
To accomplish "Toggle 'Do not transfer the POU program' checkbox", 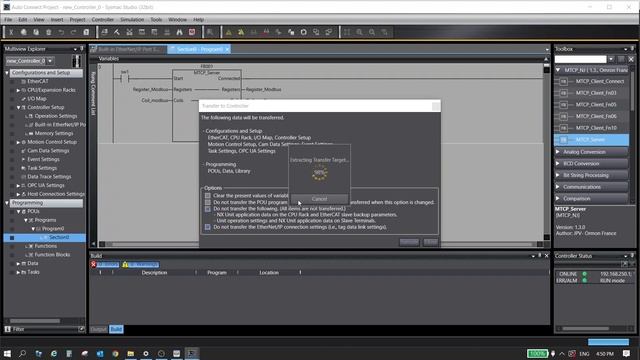I will pos(208,202).
